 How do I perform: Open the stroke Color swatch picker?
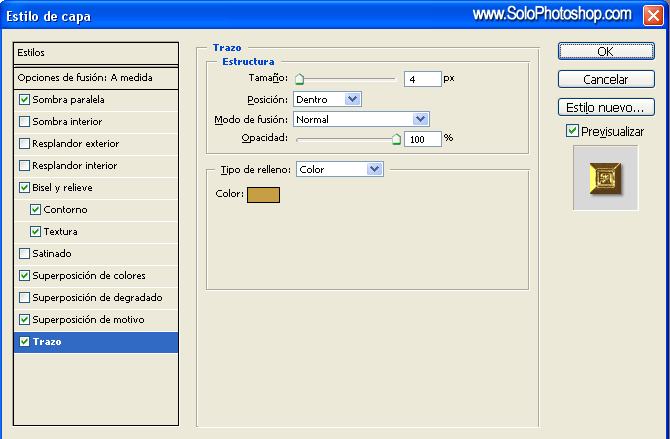(x=263, y=194)
